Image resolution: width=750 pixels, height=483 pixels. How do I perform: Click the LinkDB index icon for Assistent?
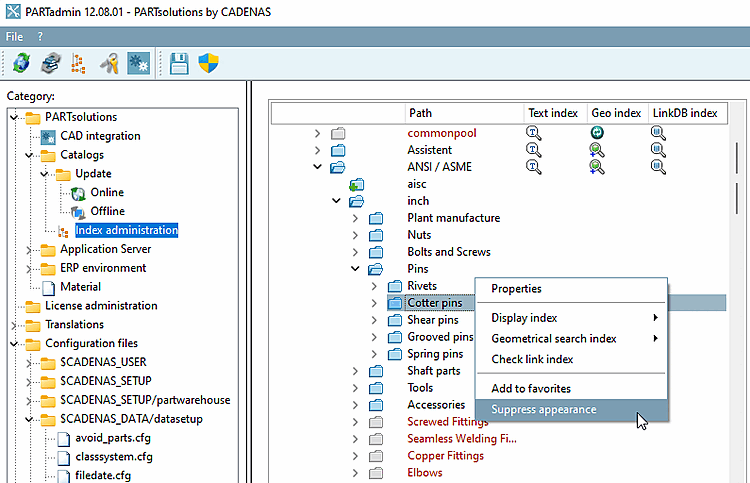tap(658, 150)
